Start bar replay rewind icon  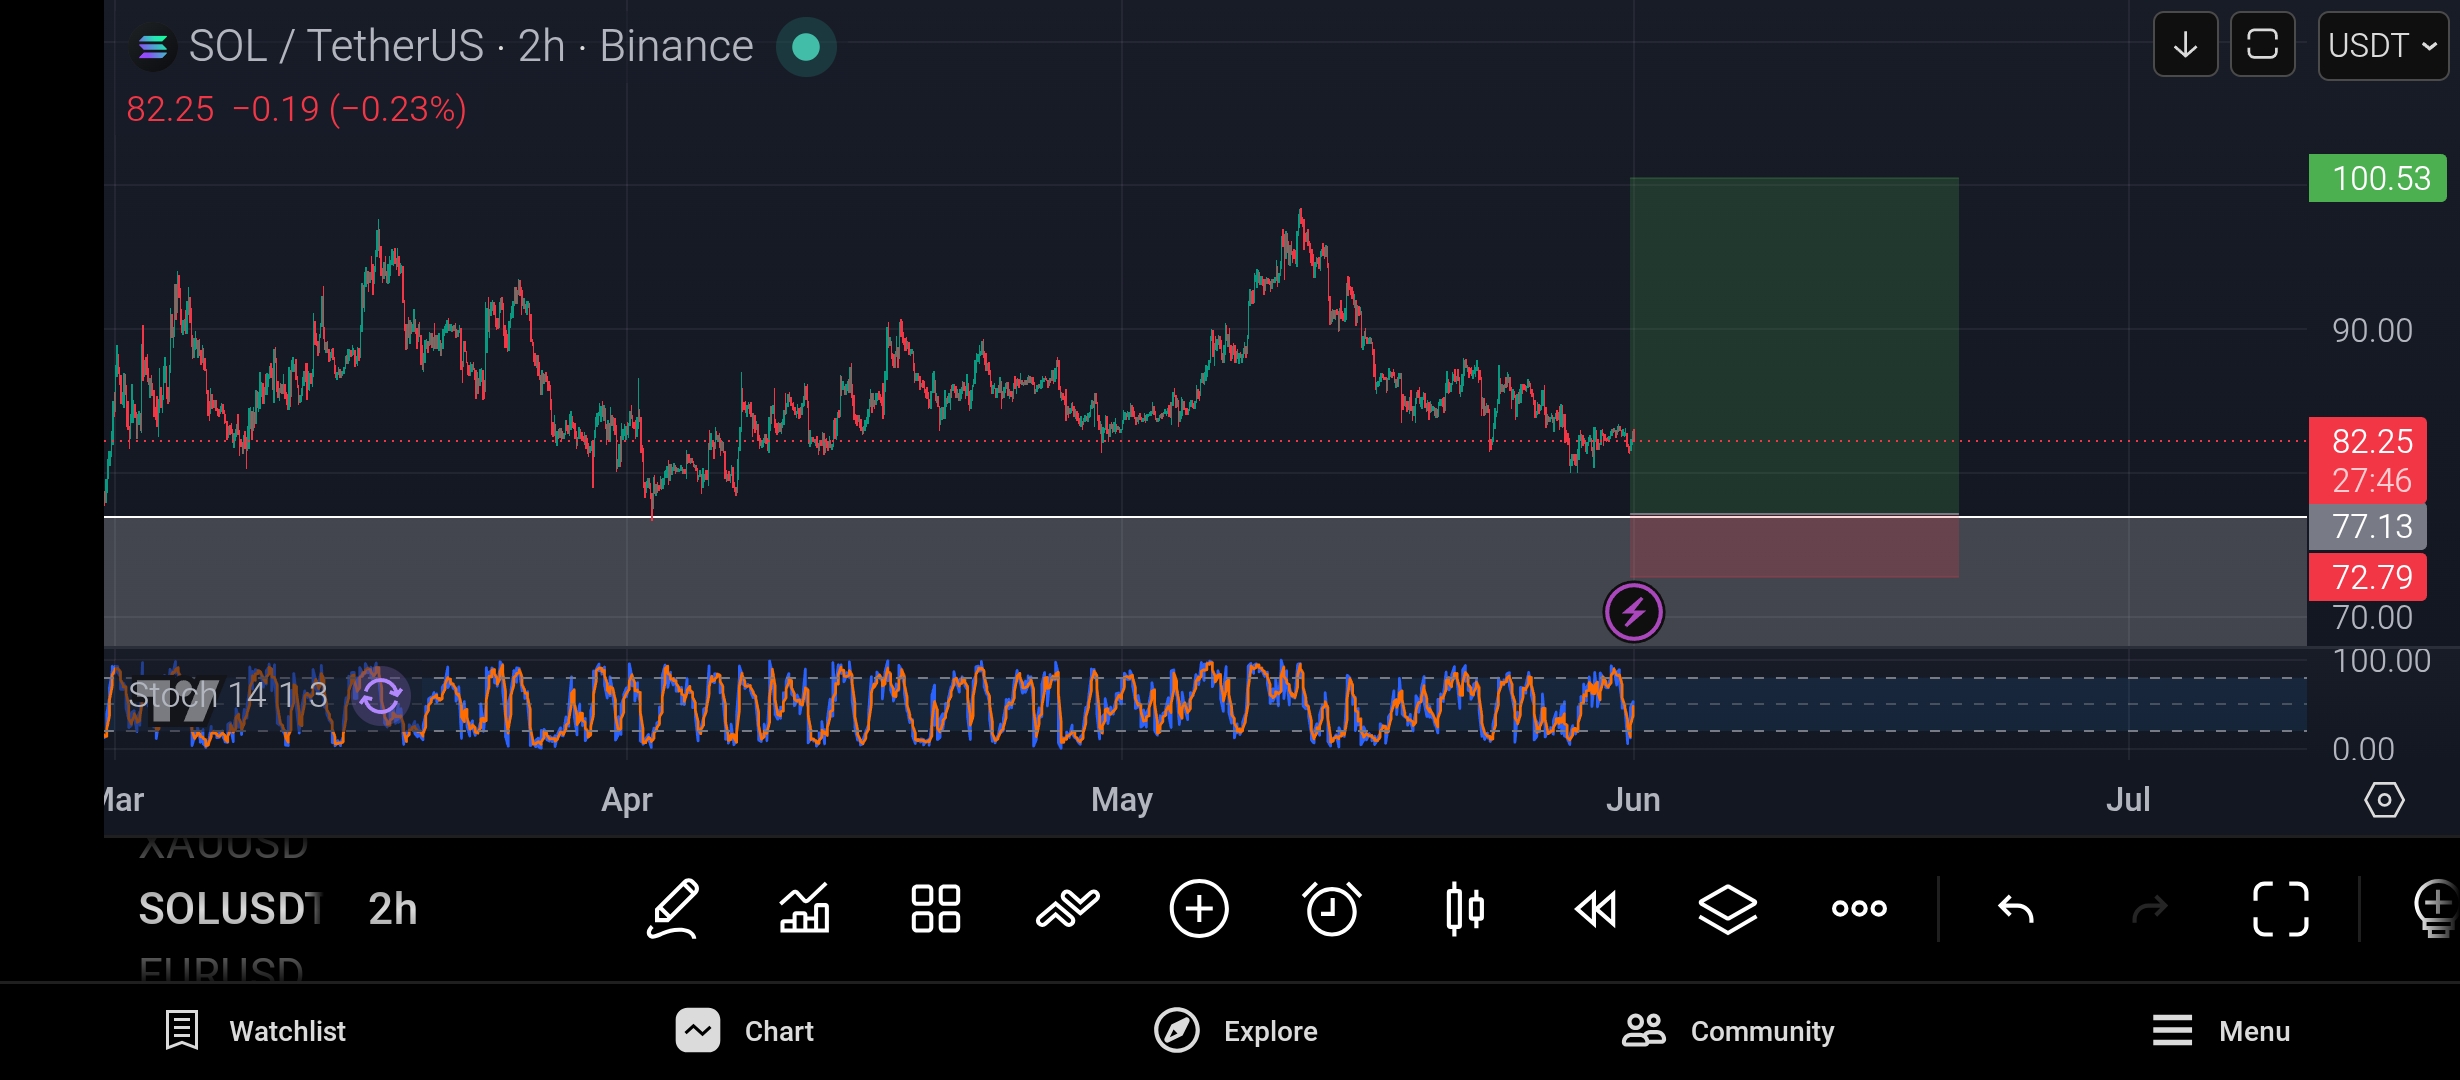coord(1596,909)
